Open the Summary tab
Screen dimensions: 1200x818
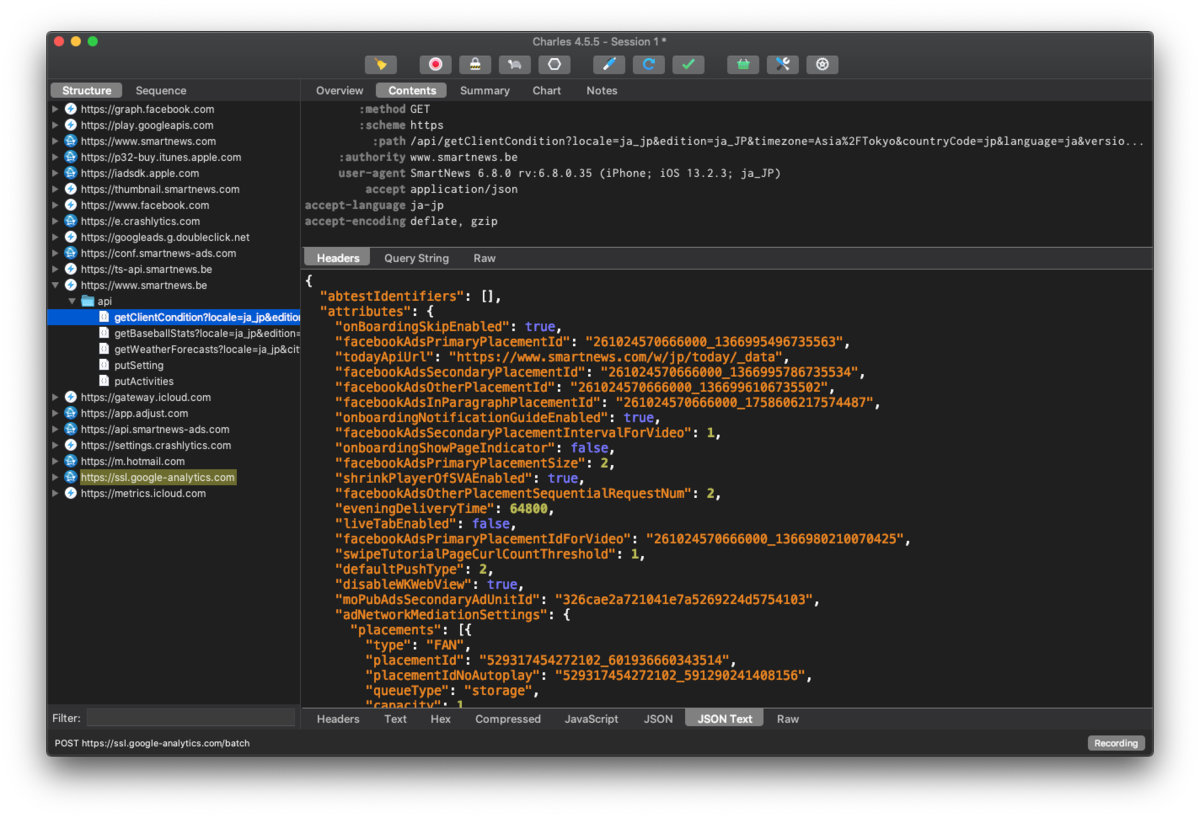(x=485, y=90)
